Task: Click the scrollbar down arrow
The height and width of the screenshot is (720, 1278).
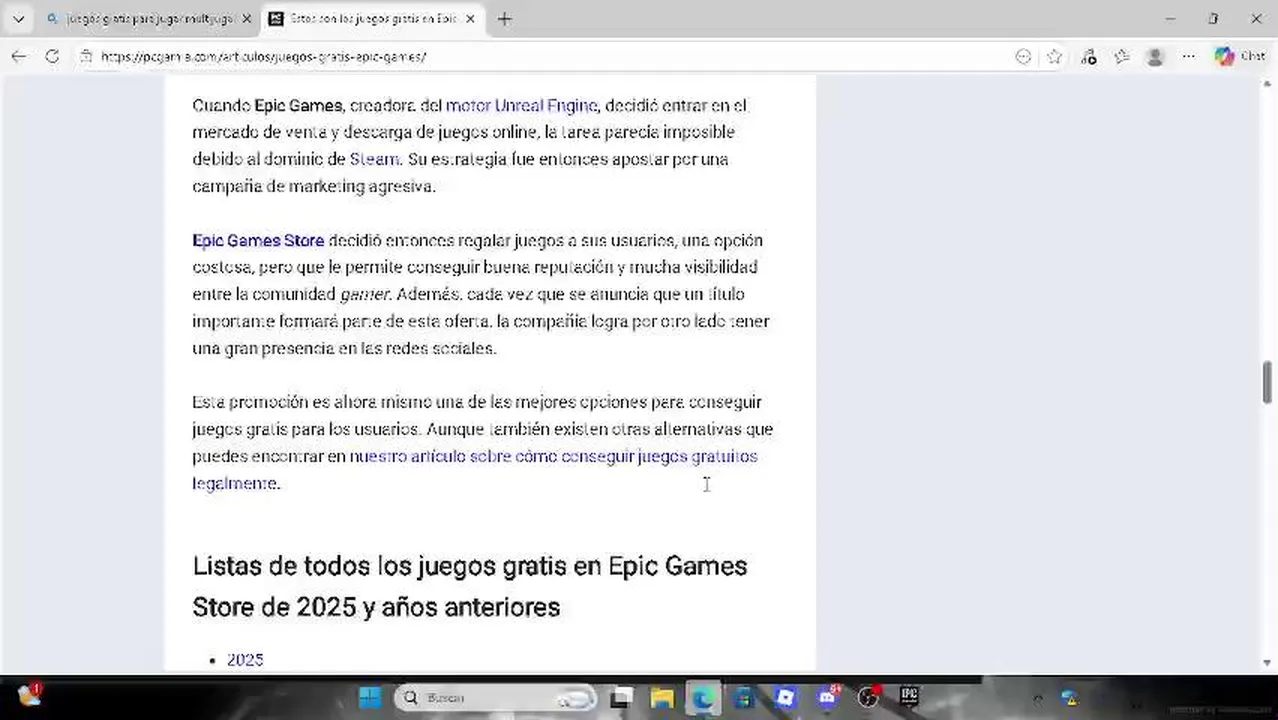Action: point(1267,662)
